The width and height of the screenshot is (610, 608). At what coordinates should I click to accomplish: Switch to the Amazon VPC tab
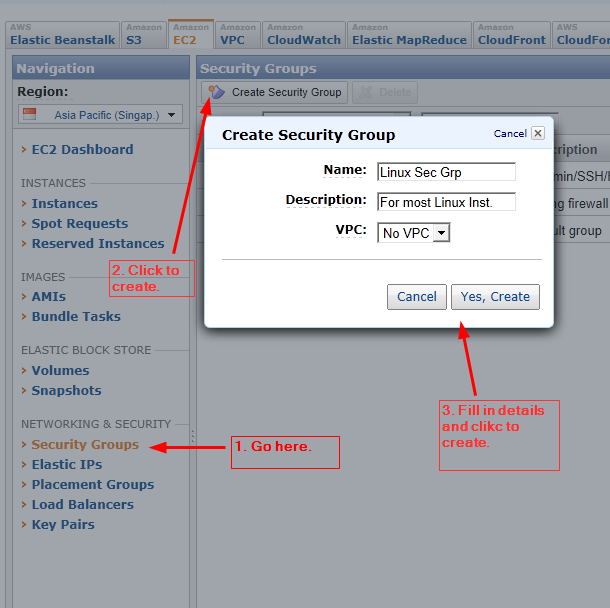[238, 35]
